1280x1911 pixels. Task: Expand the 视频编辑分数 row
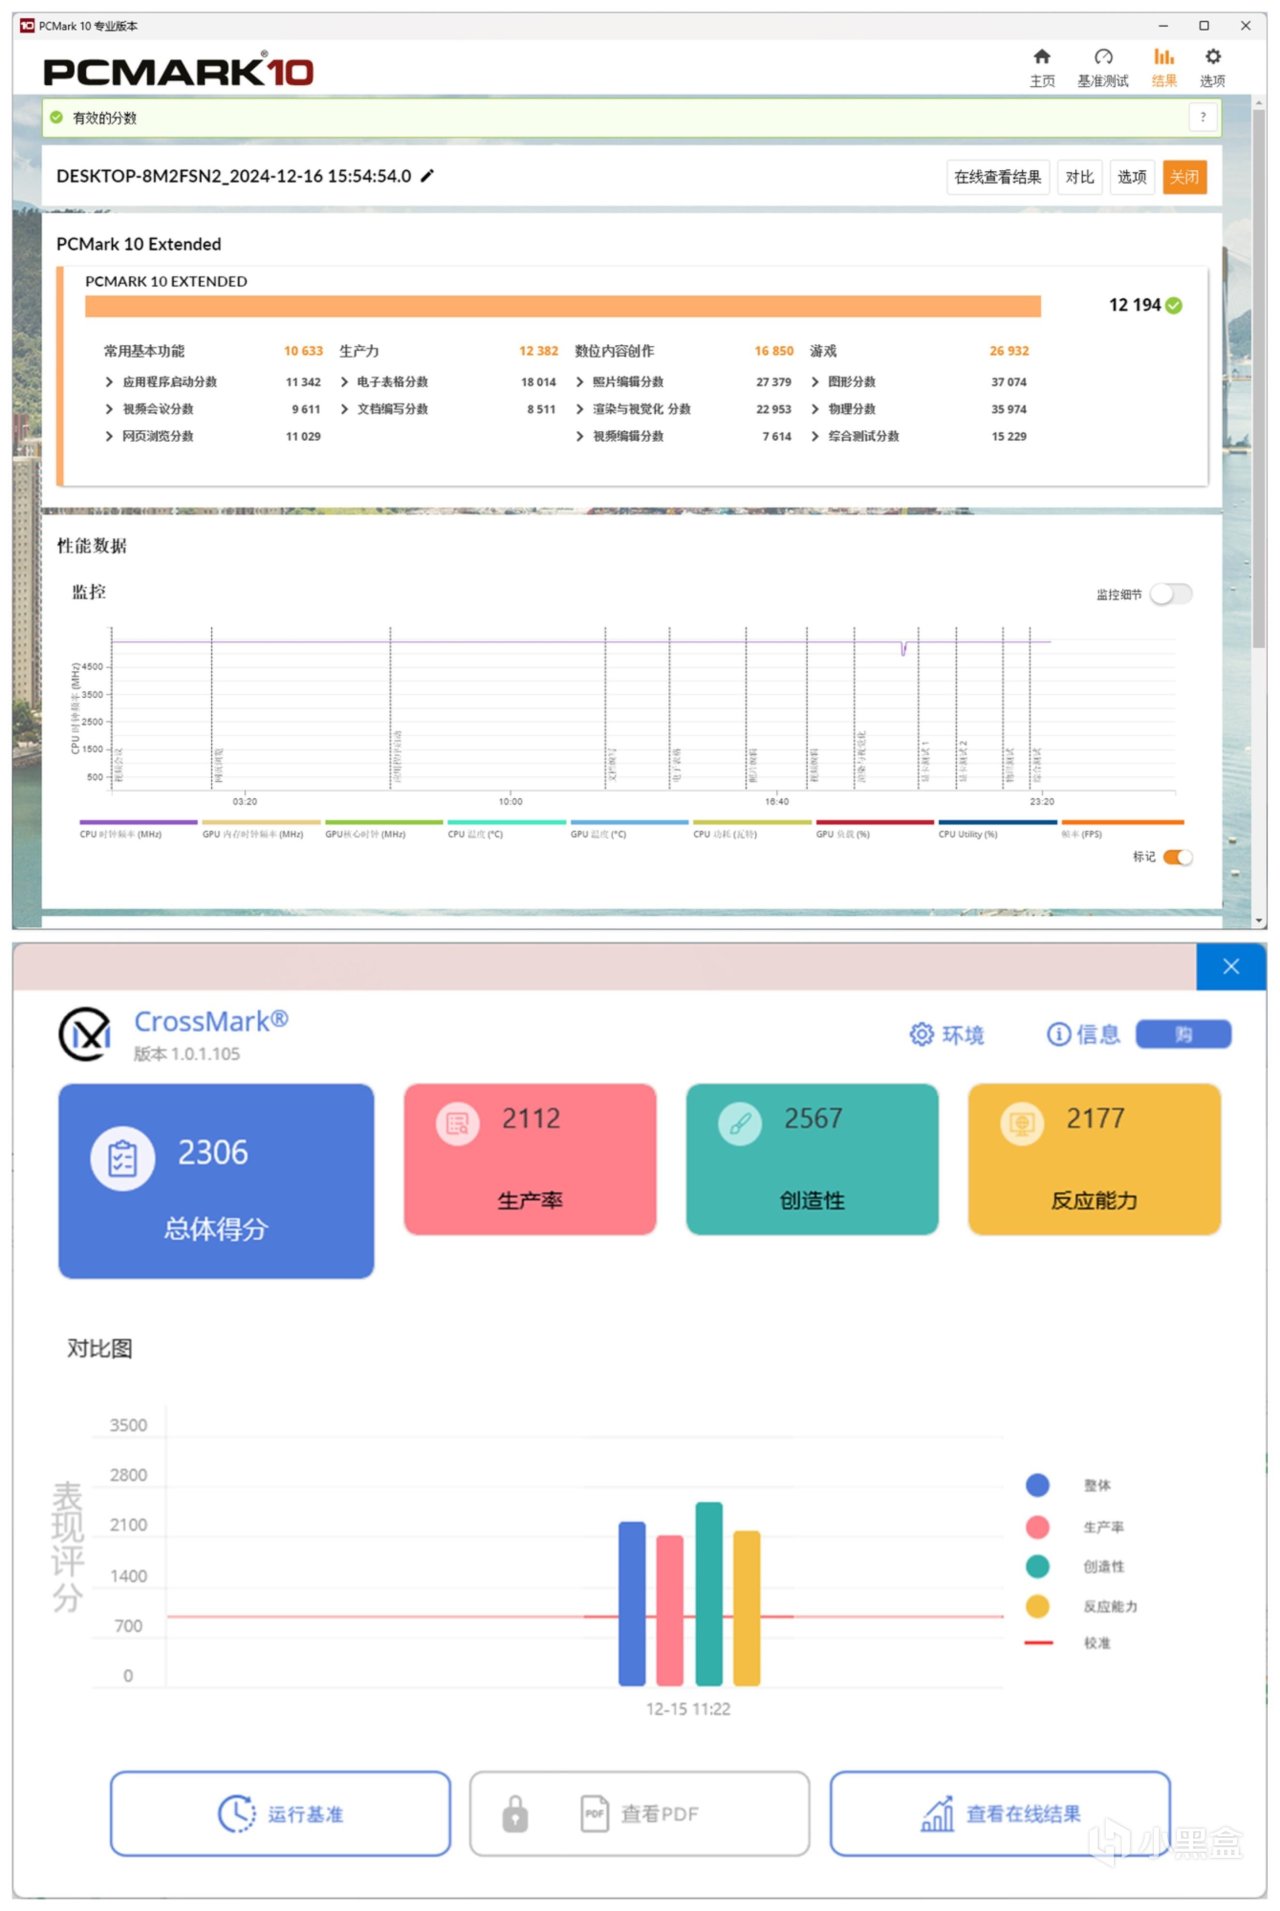[580, 436]
